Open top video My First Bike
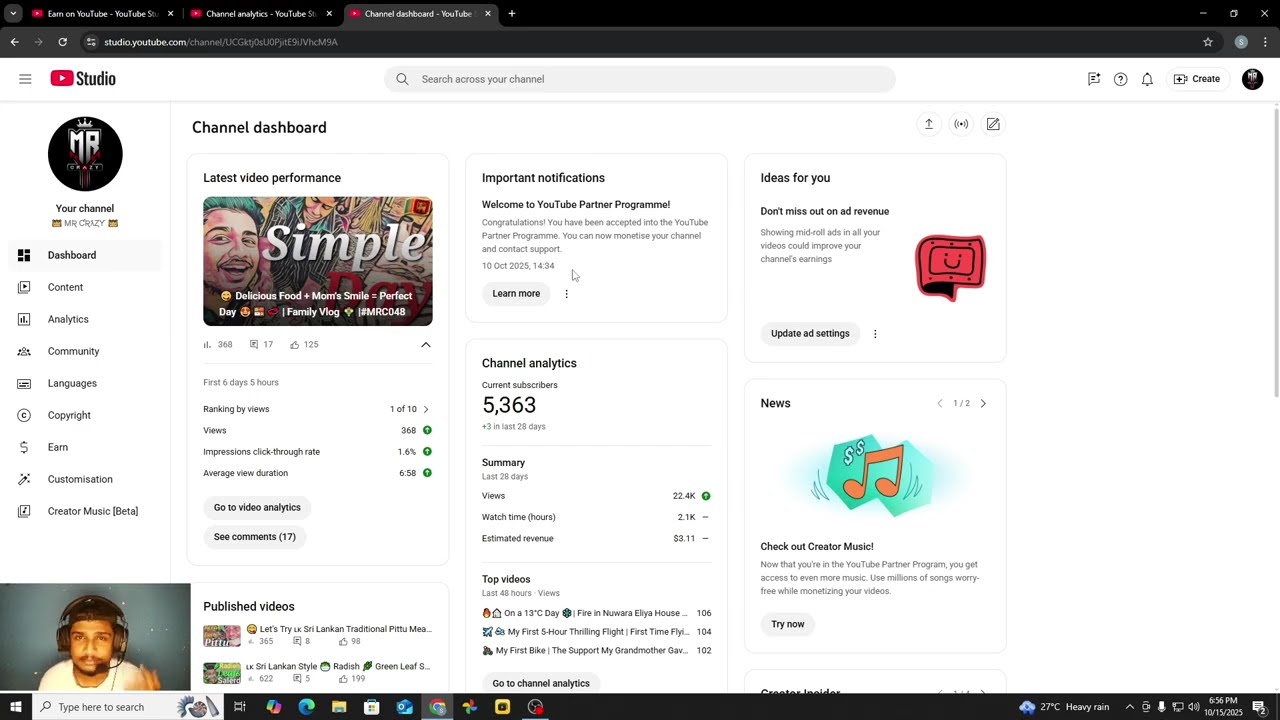Screen dimensions: 1280x720 point(596,651)
